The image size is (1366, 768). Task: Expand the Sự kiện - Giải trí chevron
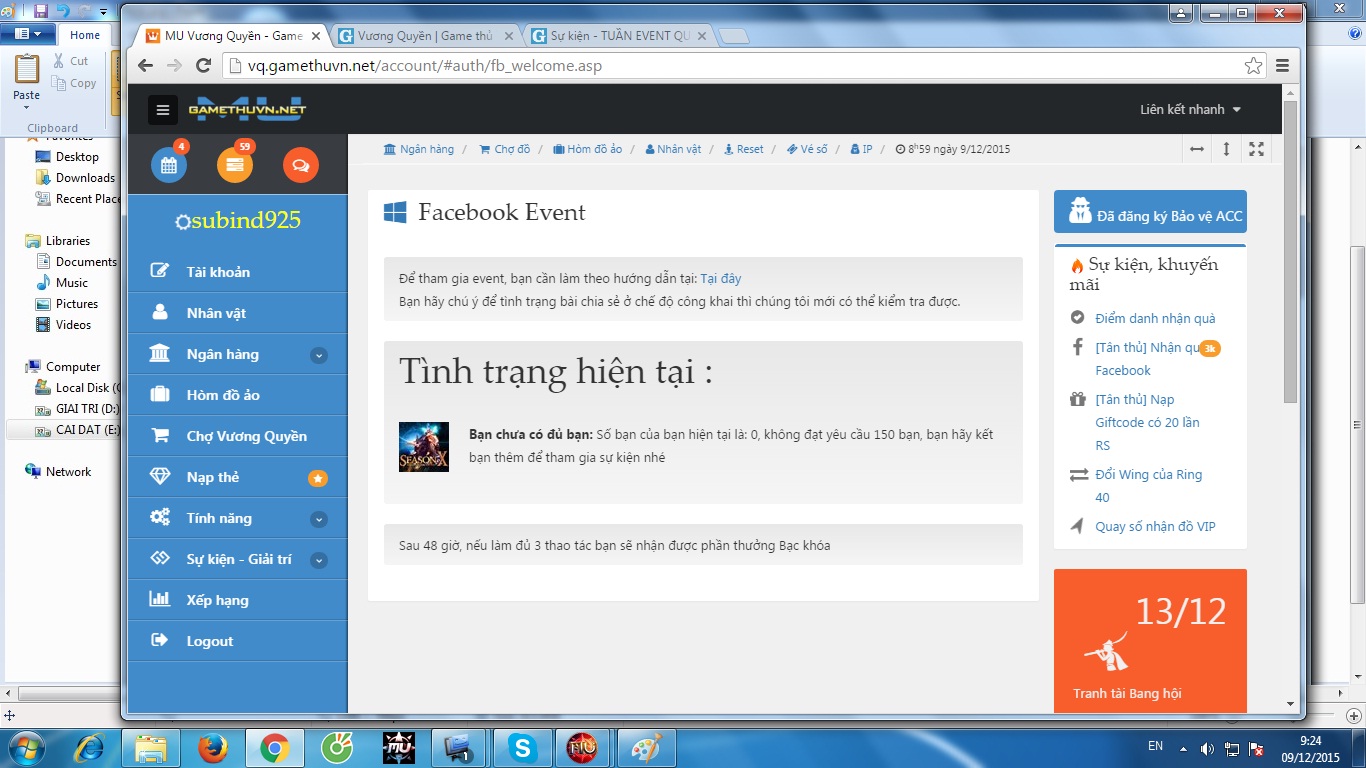pyautogui.click(x=318, y=560)
